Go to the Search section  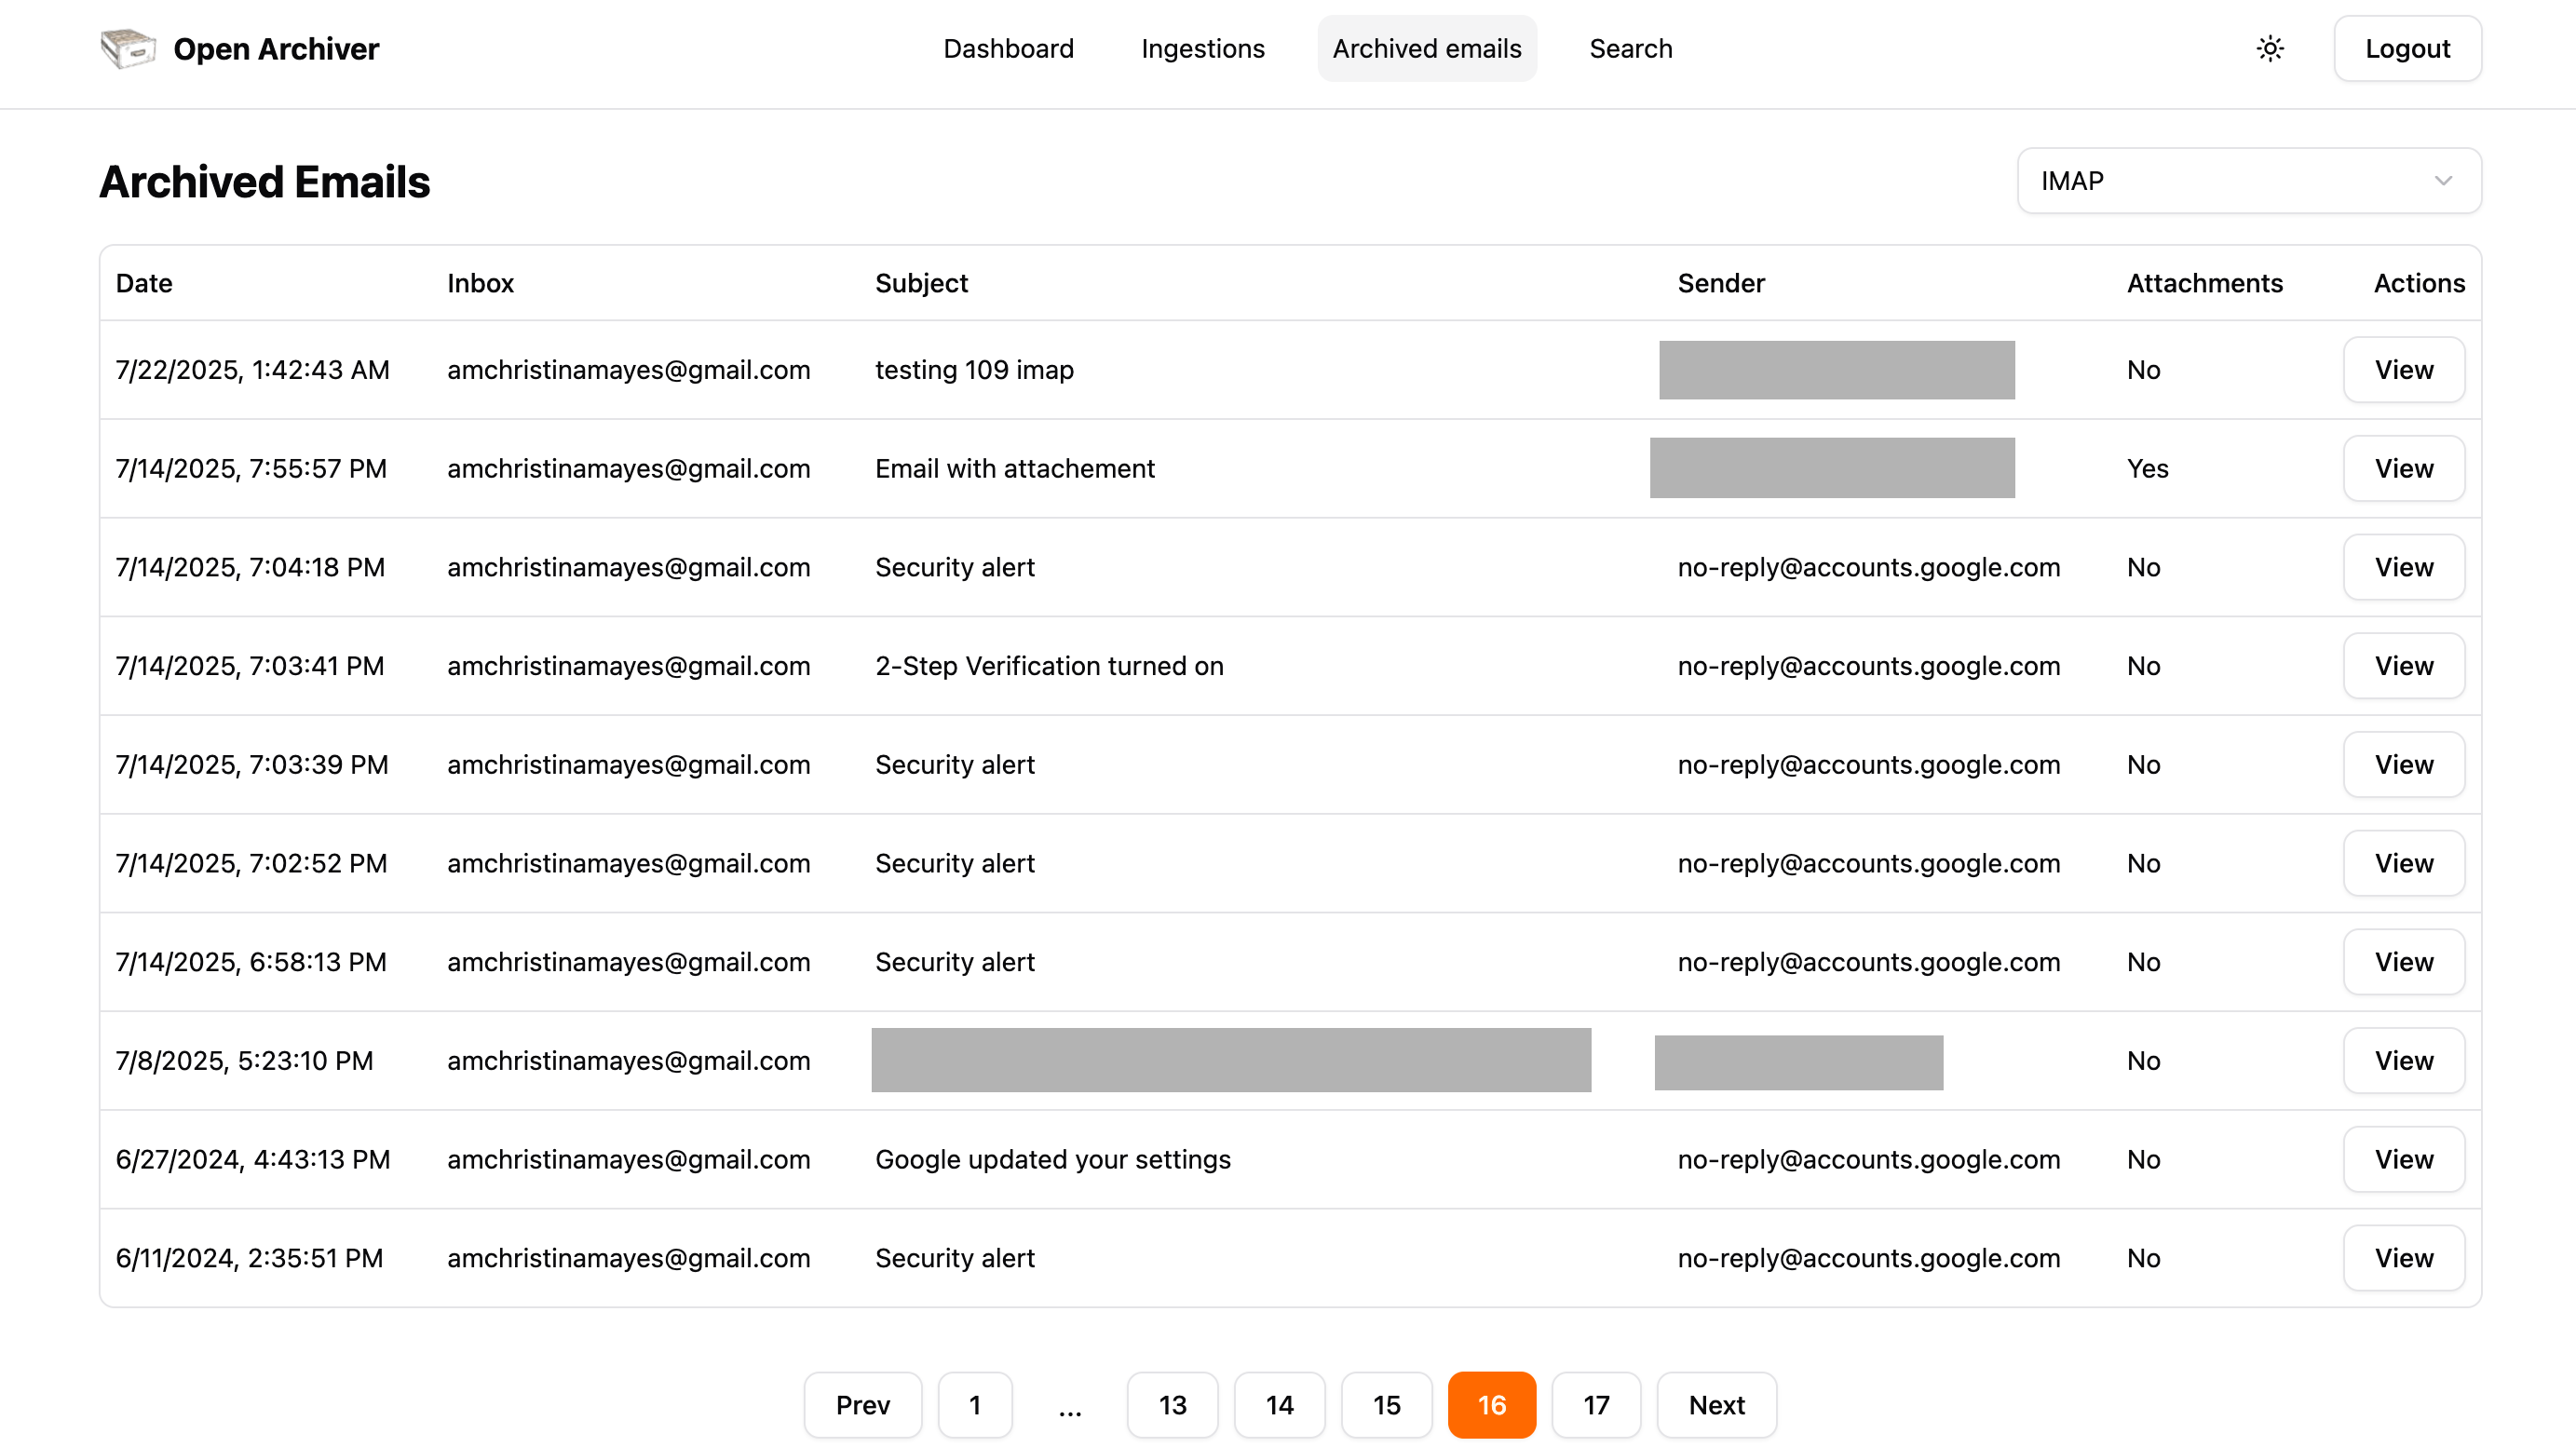coord(1630,48)
